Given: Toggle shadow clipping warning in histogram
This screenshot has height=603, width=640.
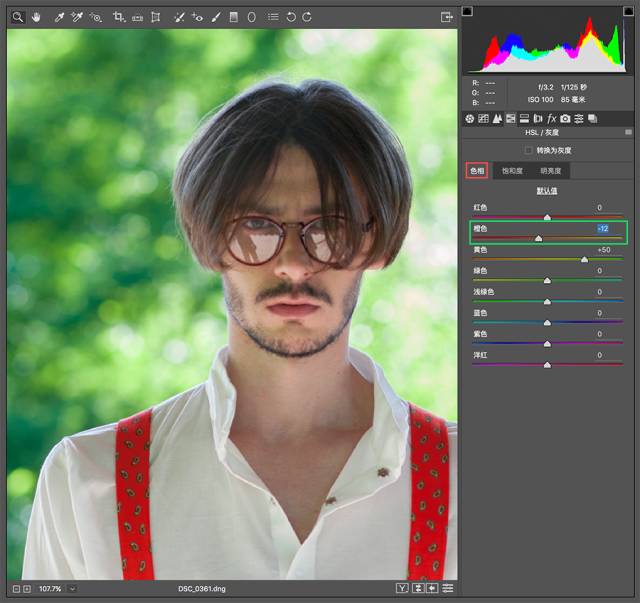Looking at the screenshot, I should [x=467, y=11].
